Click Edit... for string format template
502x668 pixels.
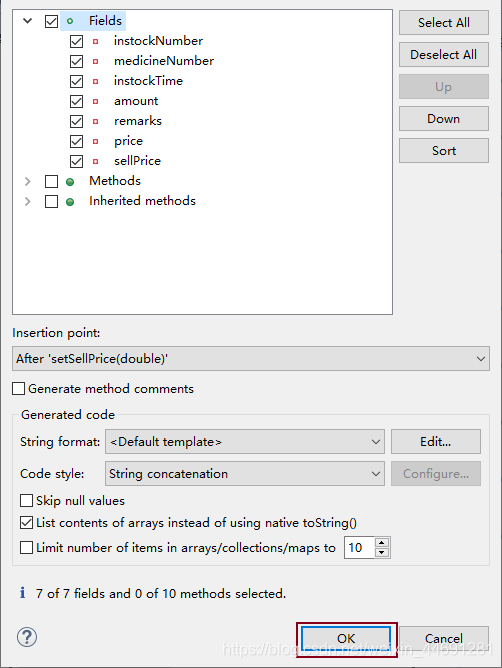pos(436,442)
